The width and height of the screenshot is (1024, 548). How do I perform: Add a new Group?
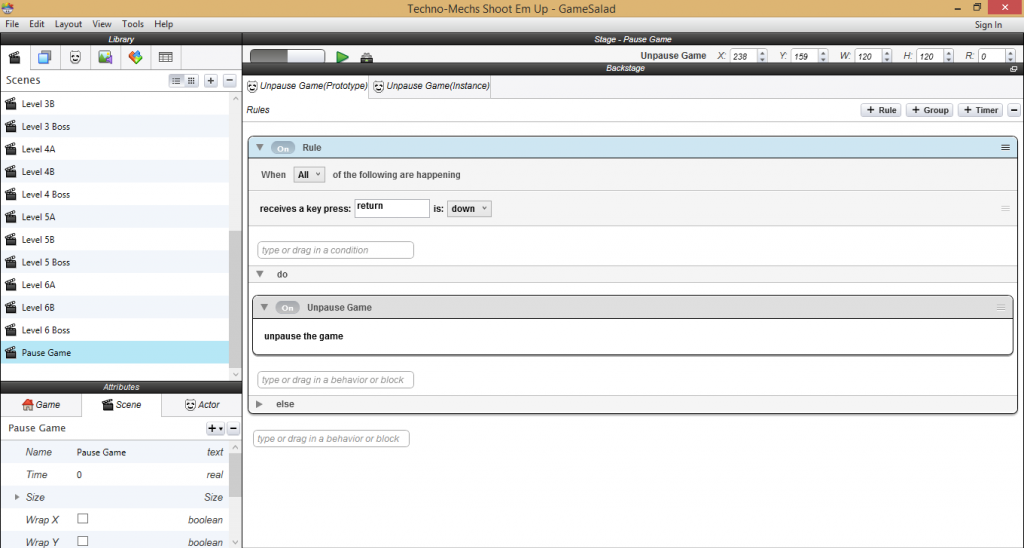(929, 110)
